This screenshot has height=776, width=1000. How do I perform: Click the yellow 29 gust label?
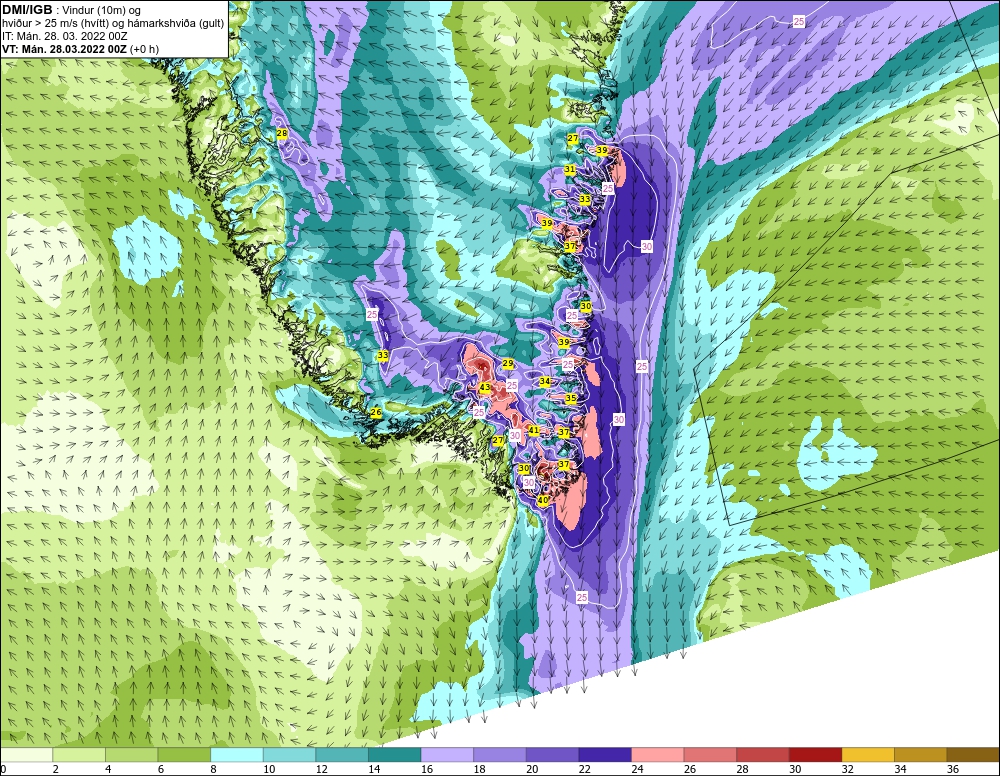tap(508, 363)
